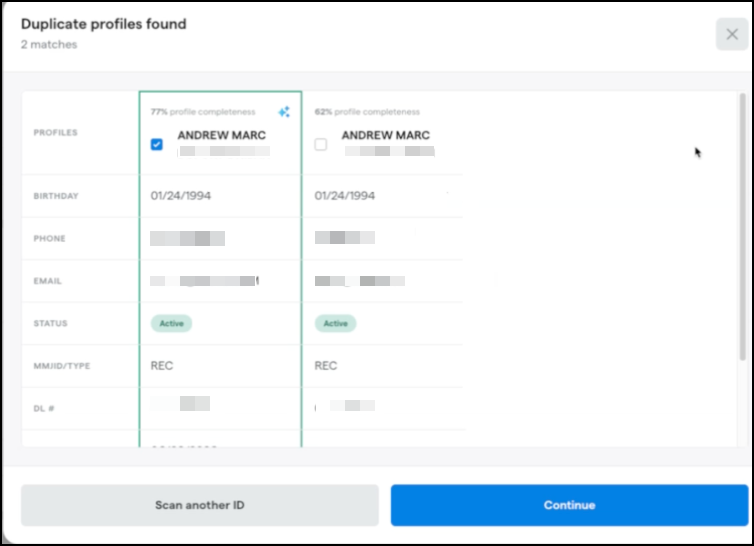The height and width of the screenshot is (546, 754).
Task: Click REC value in 62% profile column
Action: point(326,366)
